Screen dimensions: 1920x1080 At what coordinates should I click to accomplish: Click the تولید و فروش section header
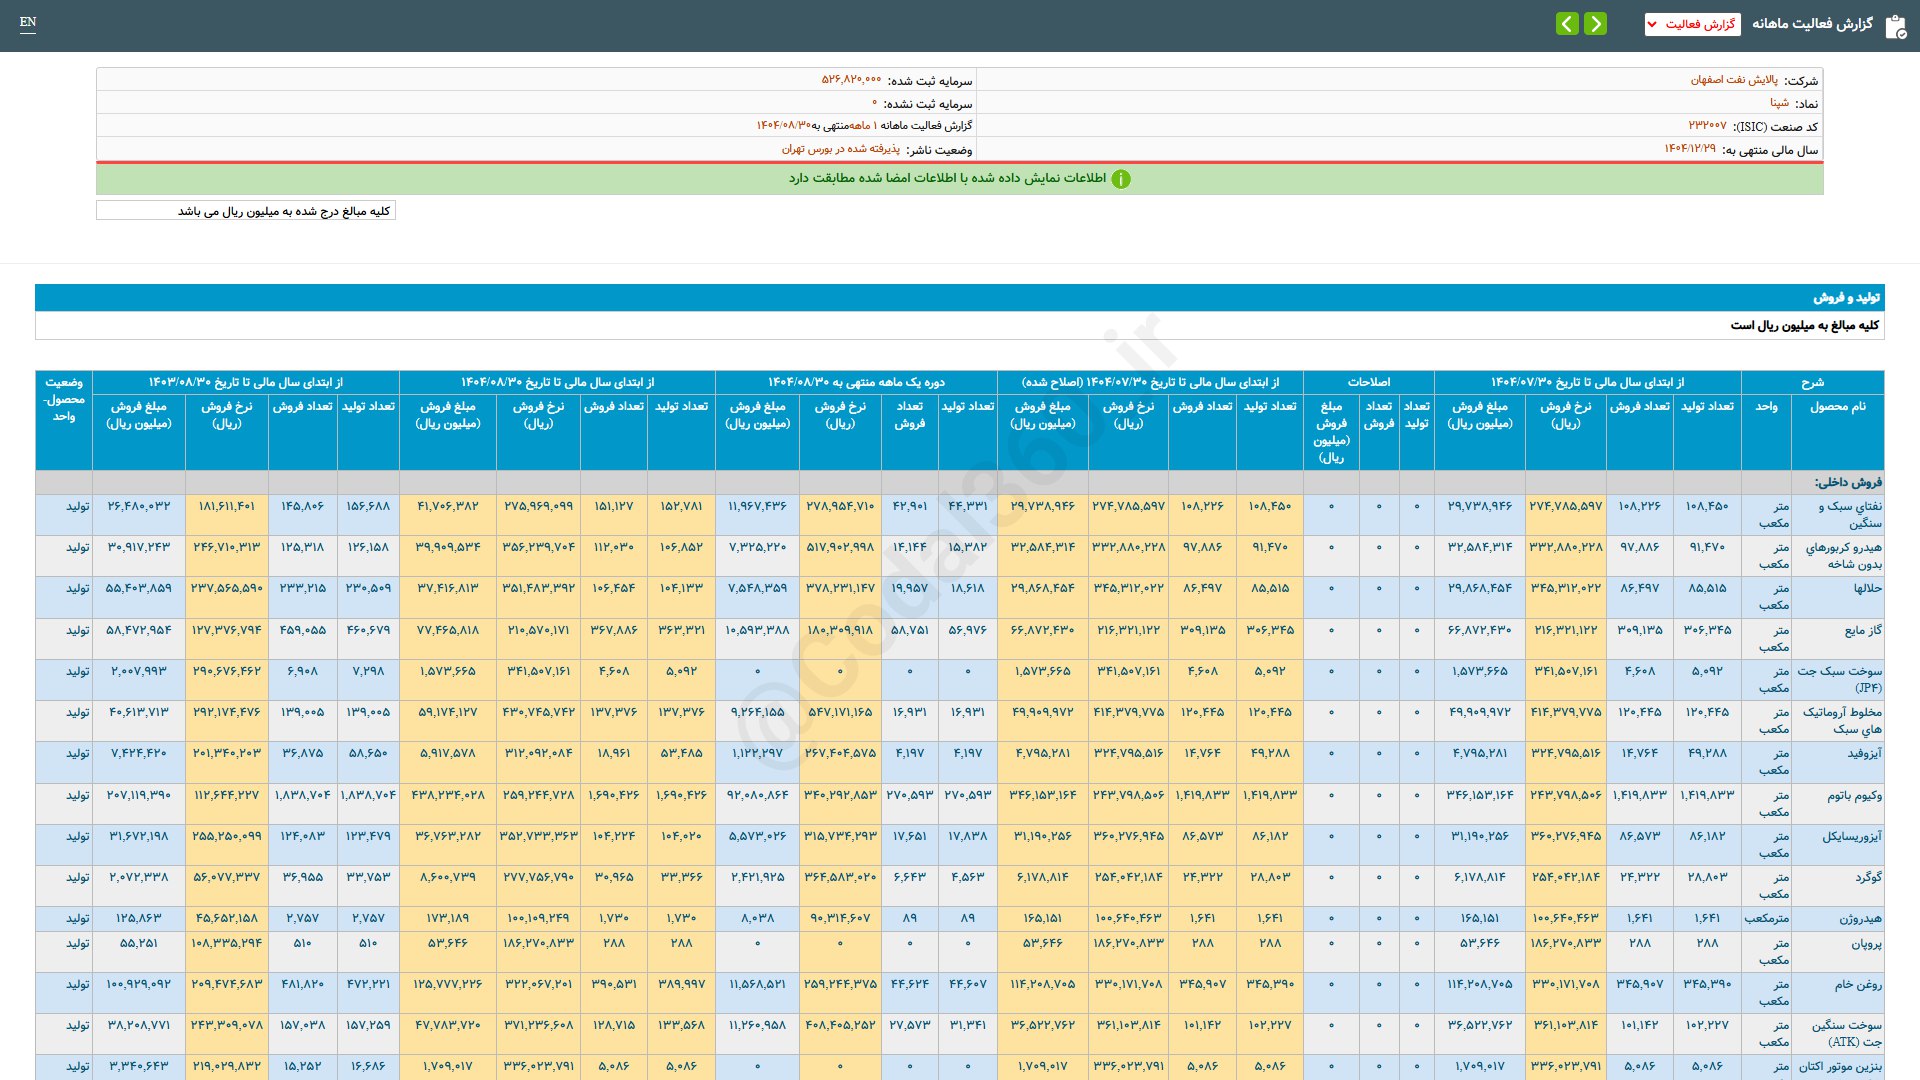point(1846,298)
